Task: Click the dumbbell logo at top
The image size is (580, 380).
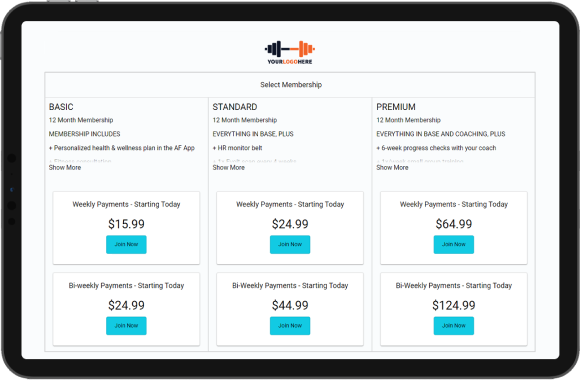Action: [x=290, y=53]
